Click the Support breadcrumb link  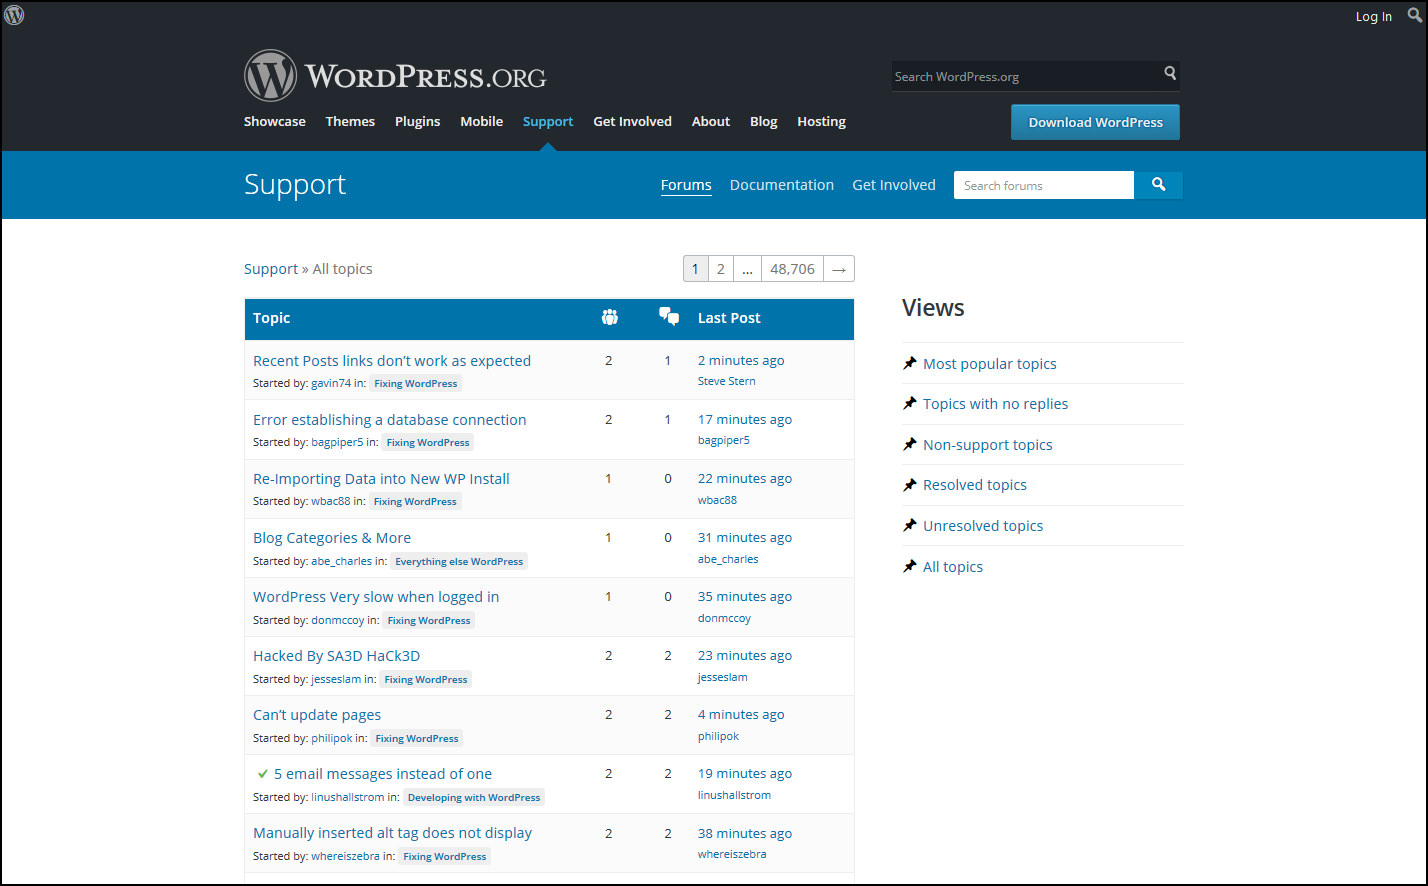(x=271, y=269)
